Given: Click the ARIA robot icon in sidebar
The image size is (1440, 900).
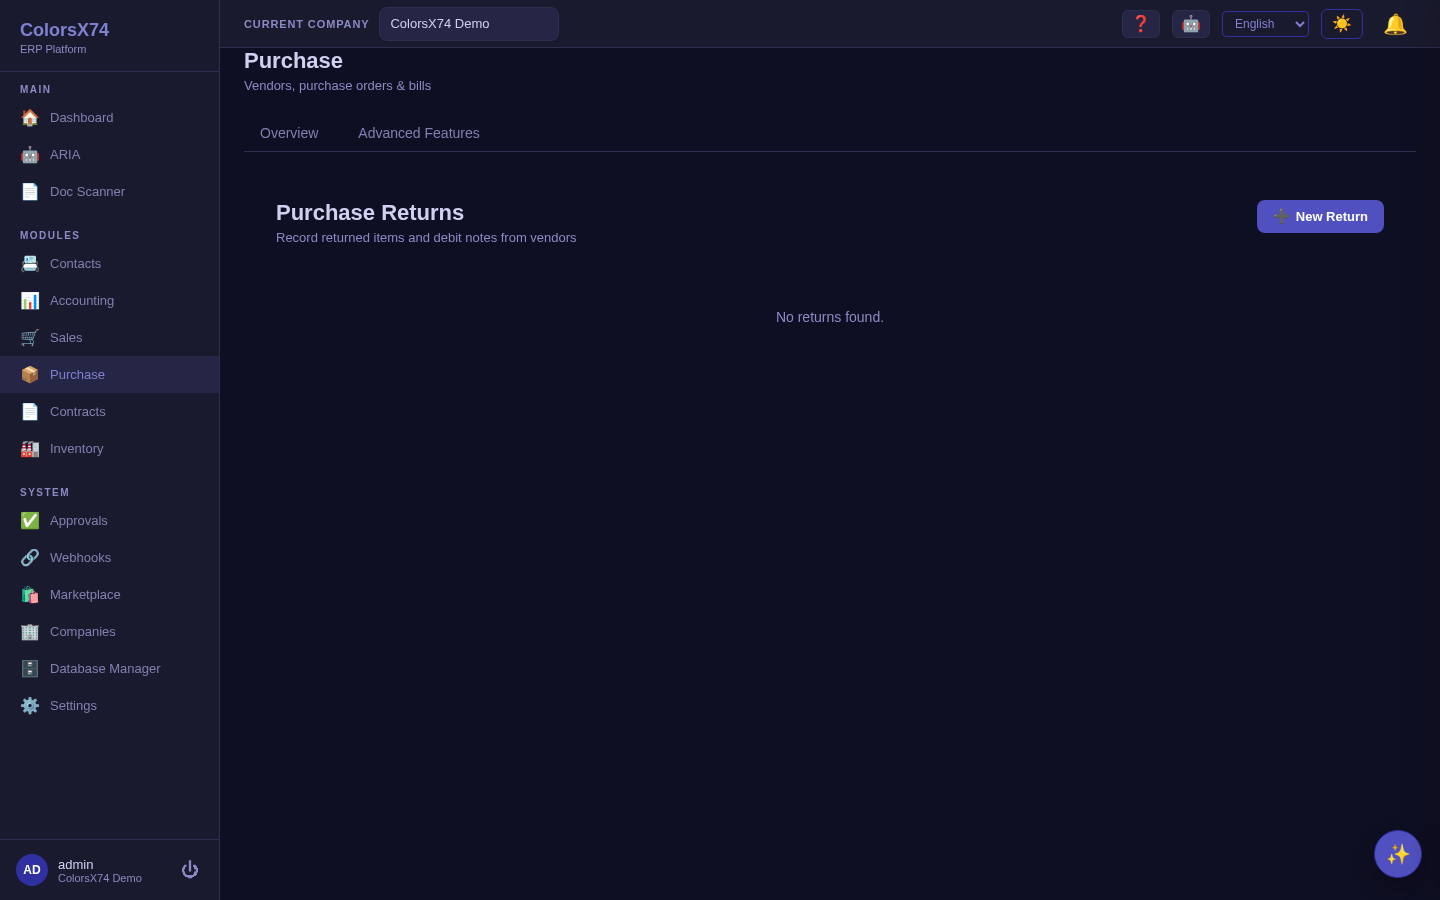Looking at the screenshot, I should tap(30, 155).
